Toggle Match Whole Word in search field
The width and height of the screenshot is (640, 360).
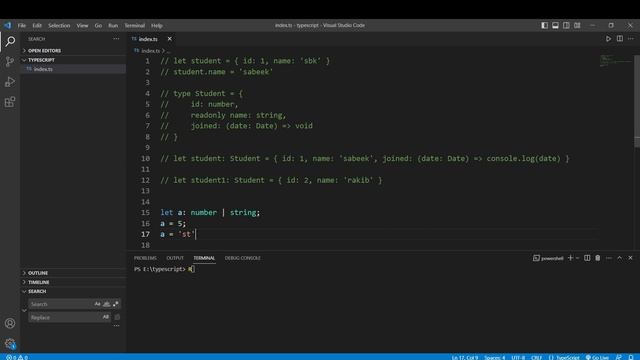[x=107, y=304]
